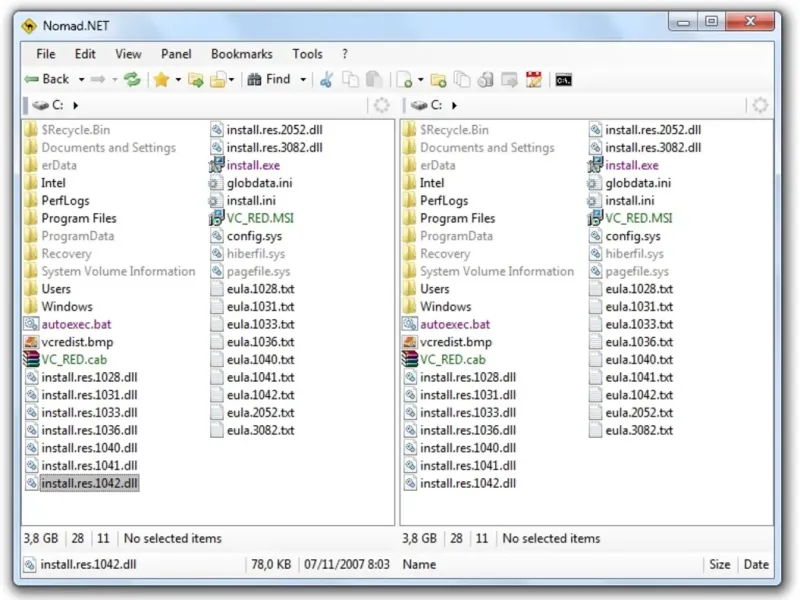Click the Forward arrow icon
The width and height of the screenshot is (800, 600).
point(98,79)
